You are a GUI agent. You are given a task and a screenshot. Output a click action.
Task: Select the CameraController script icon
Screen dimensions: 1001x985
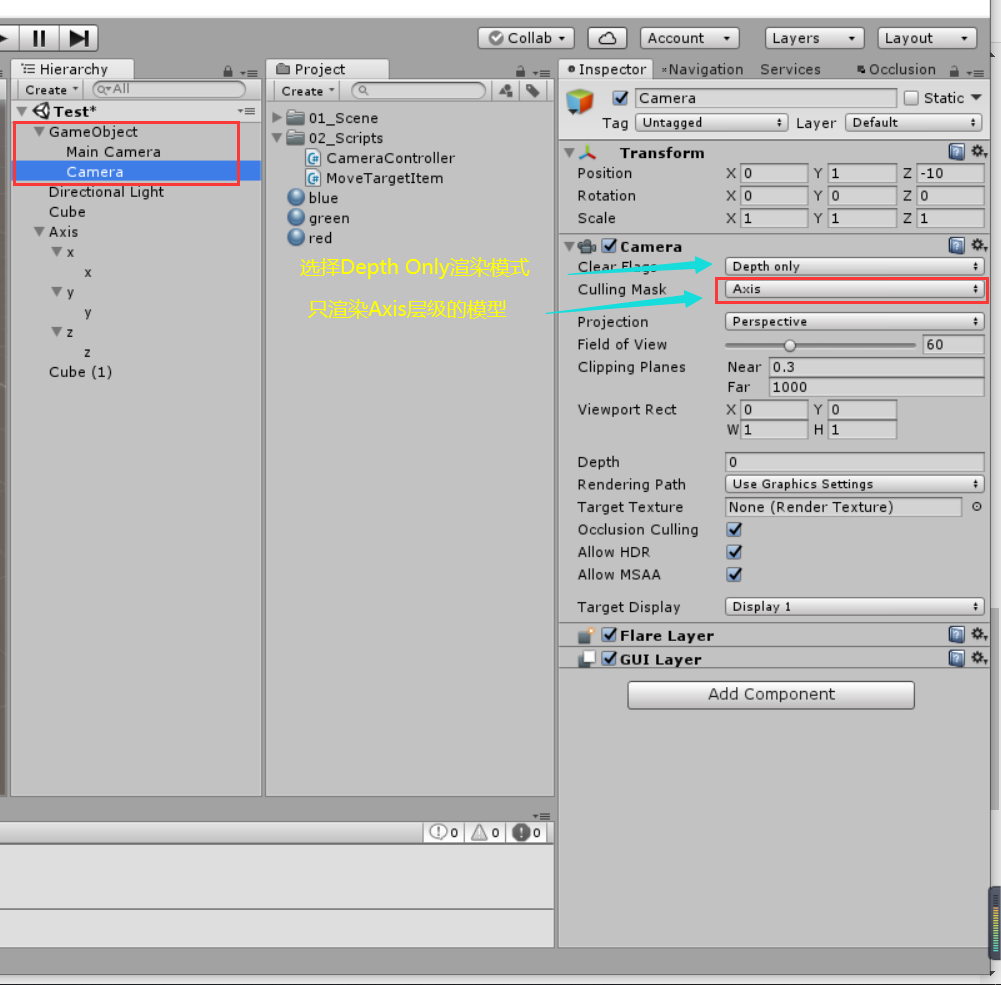313,158
